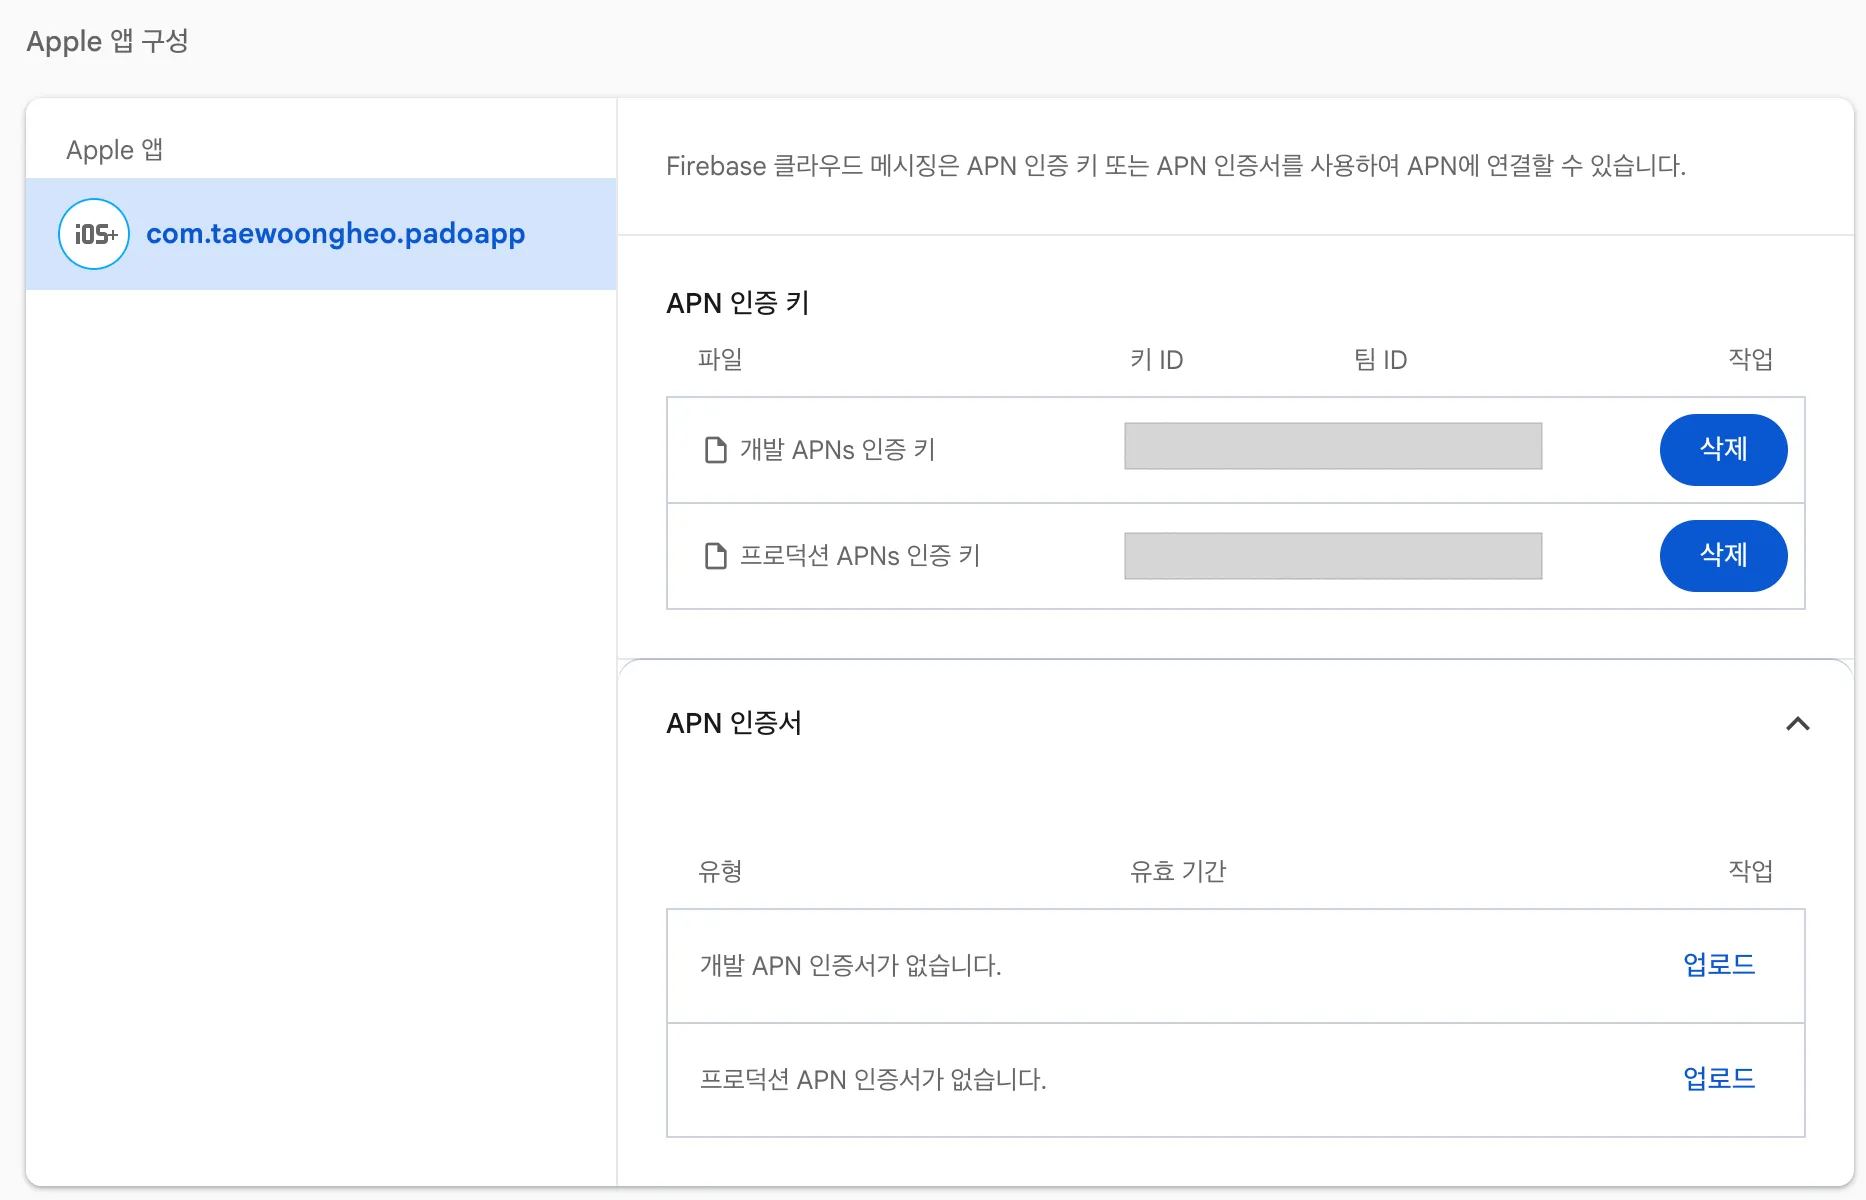The image size is (1866, 1200).
Task: Click the 개발 APNs 인증 키 file label
Action: point(837,450)
